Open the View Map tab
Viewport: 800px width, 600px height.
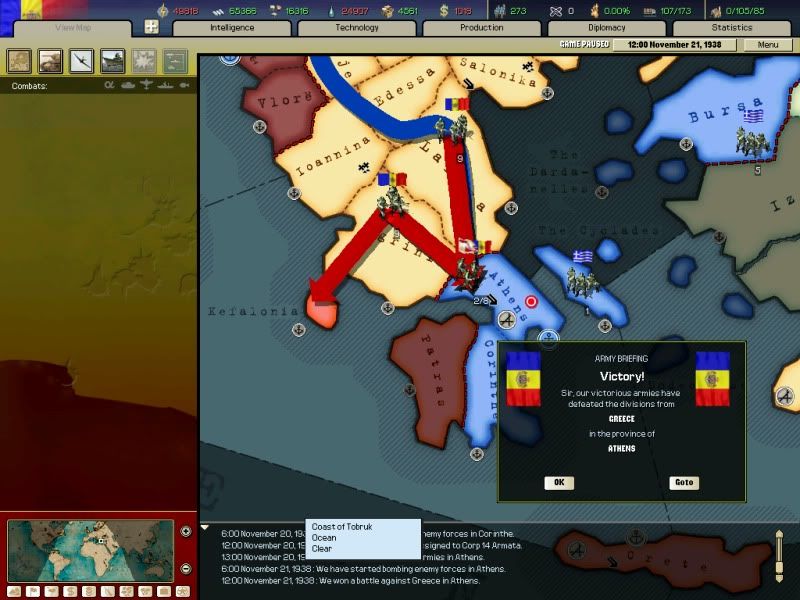pyautogui.click(x=73, y=28)
